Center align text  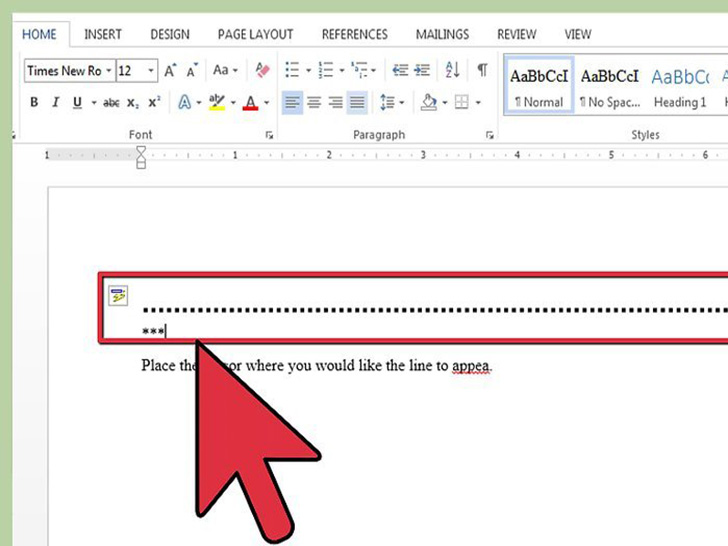point(314,102)
